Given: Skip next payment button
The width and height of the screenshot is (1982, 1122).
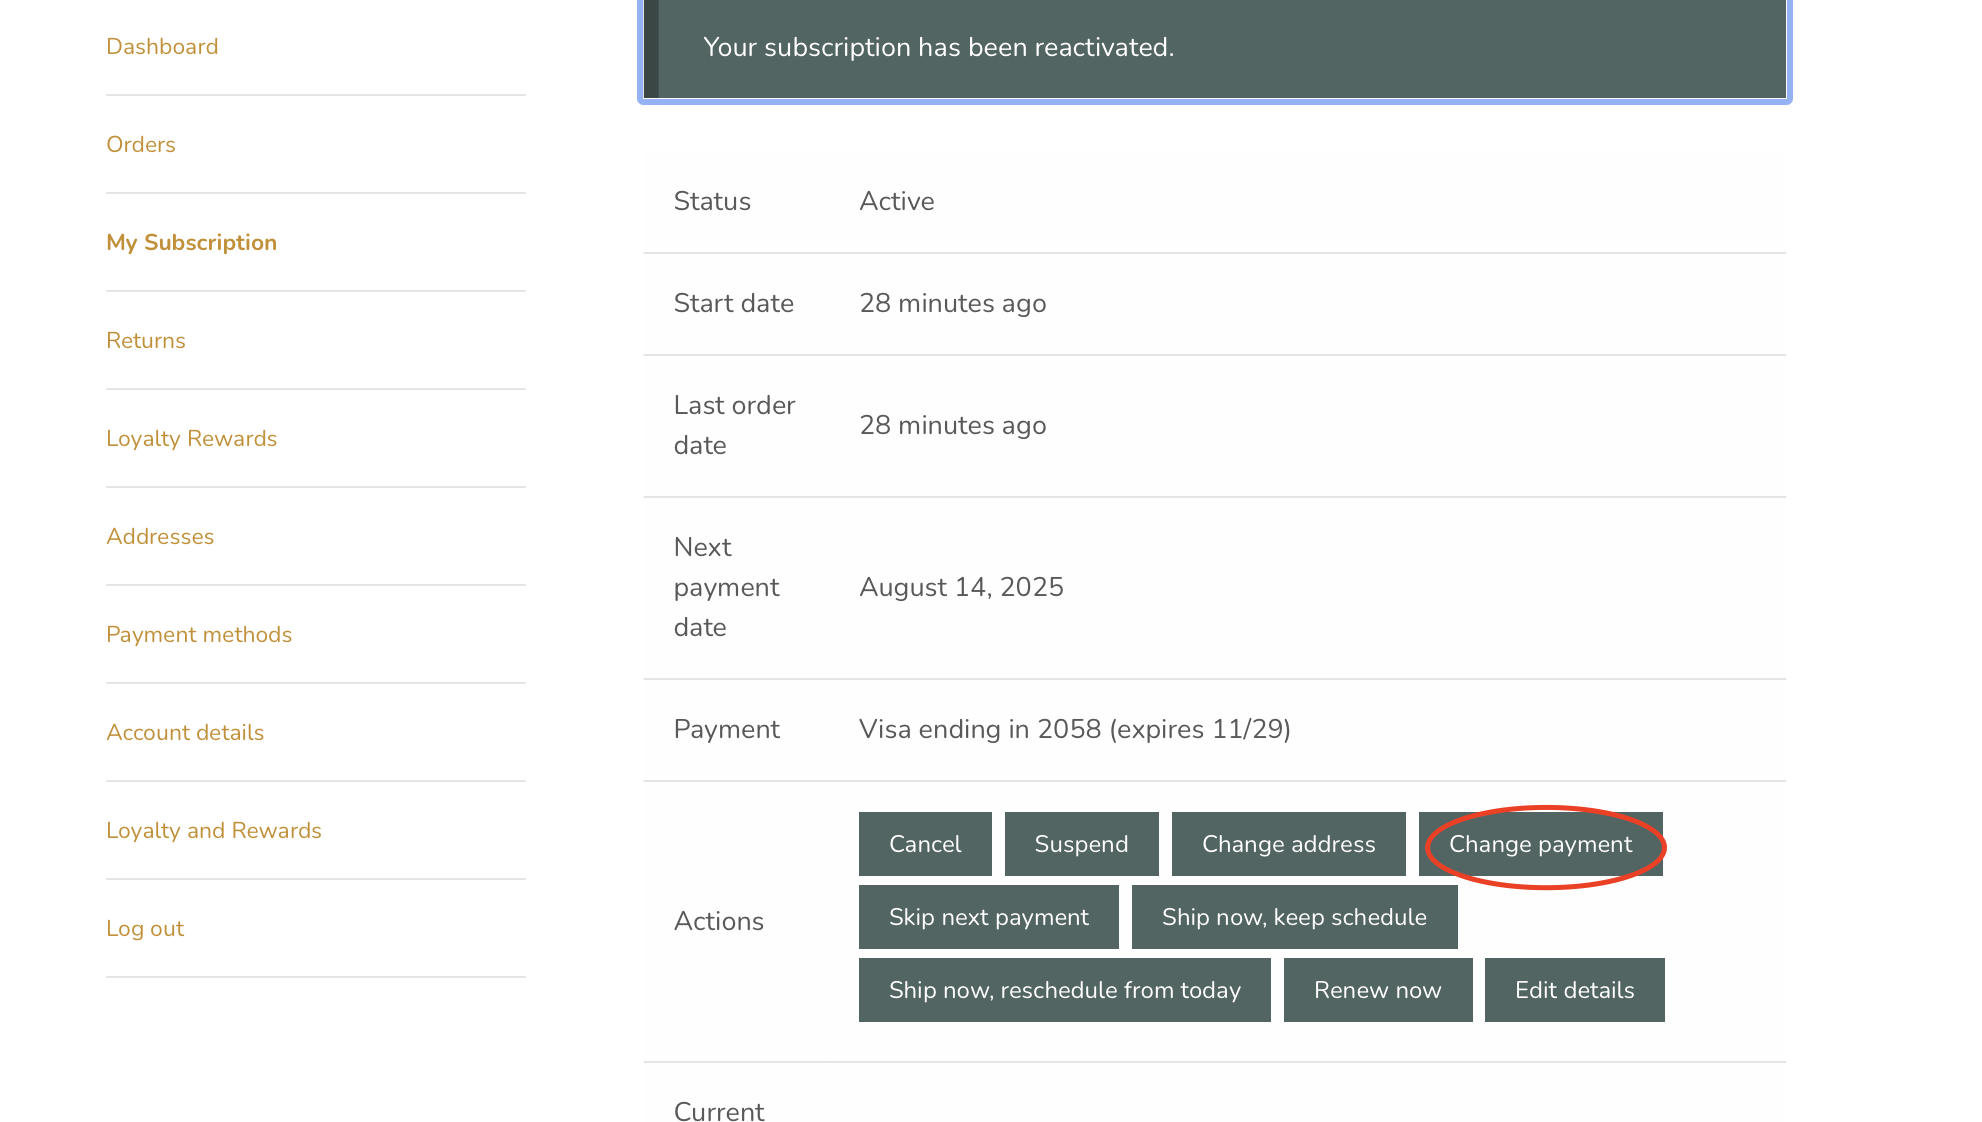Looking at the screenshot, I should [988, 917].
